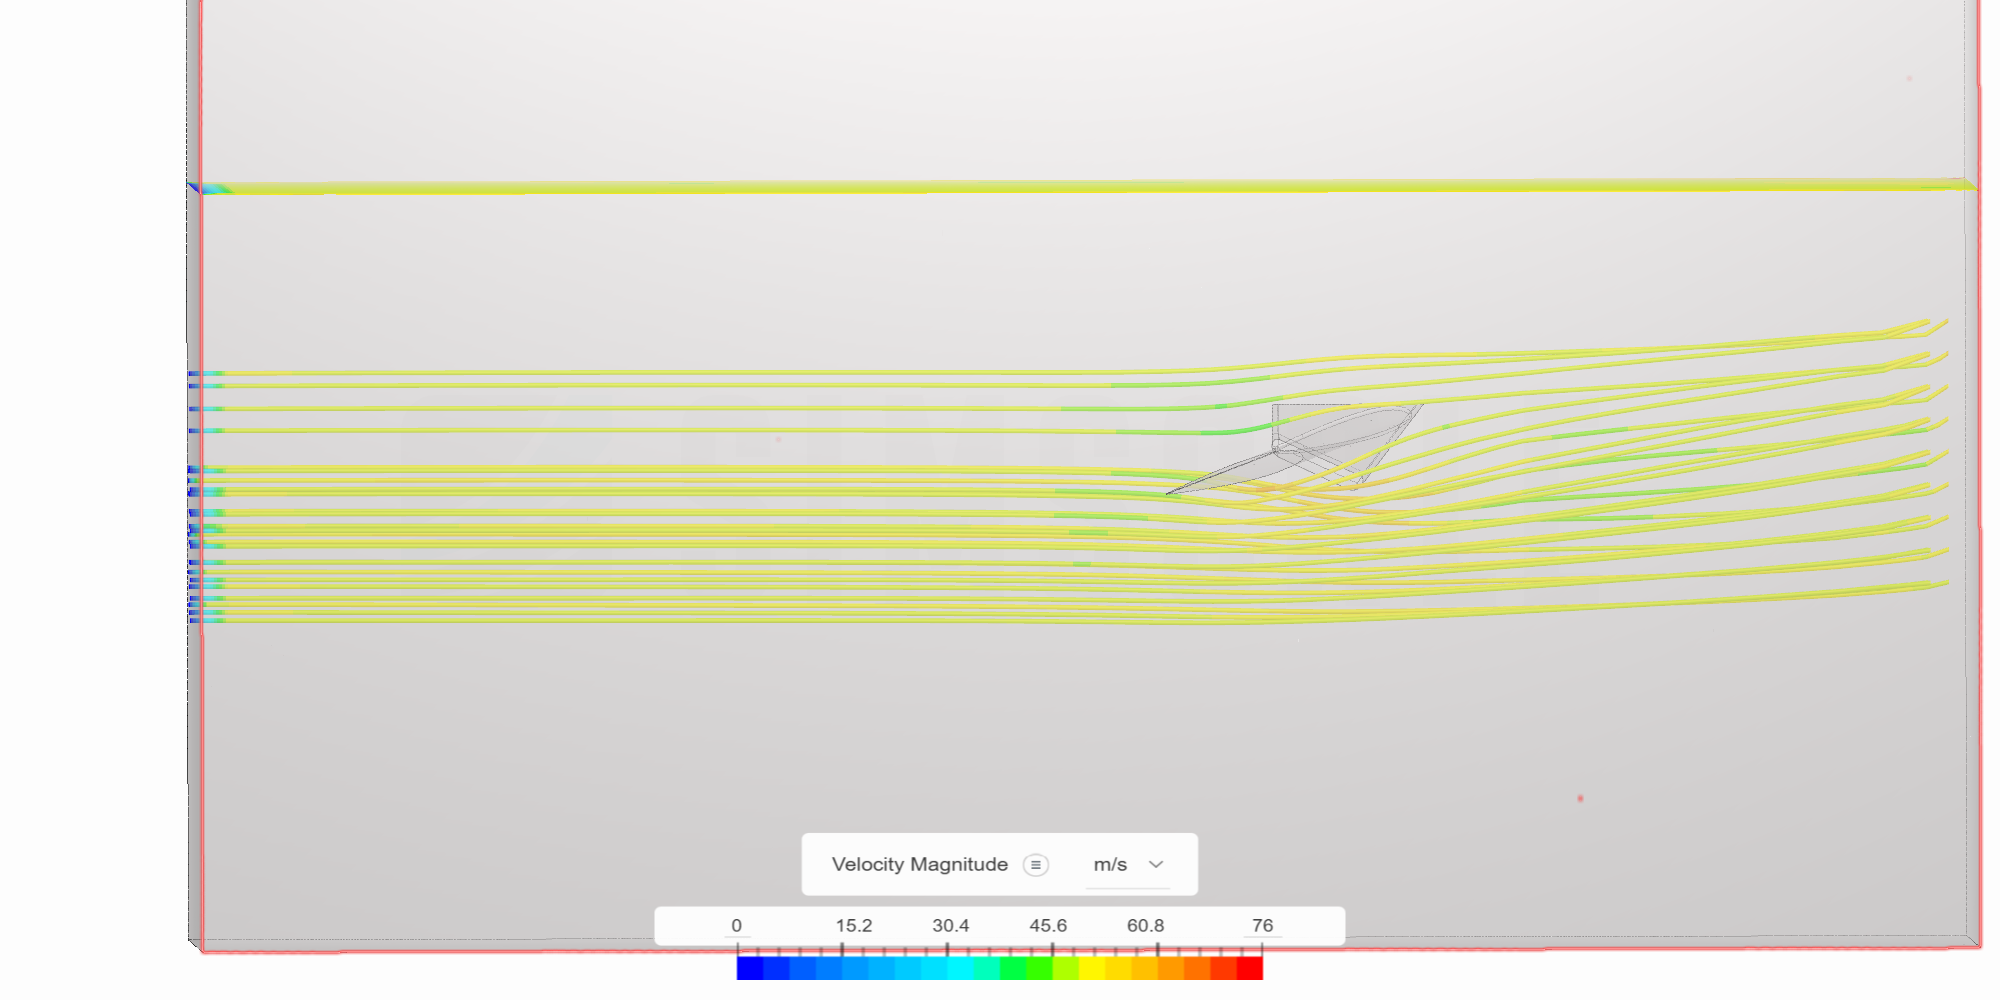Click the 60.8 legend scale label
The width and height of the screenshot is (2000, 1000).
click(1145, 926)
